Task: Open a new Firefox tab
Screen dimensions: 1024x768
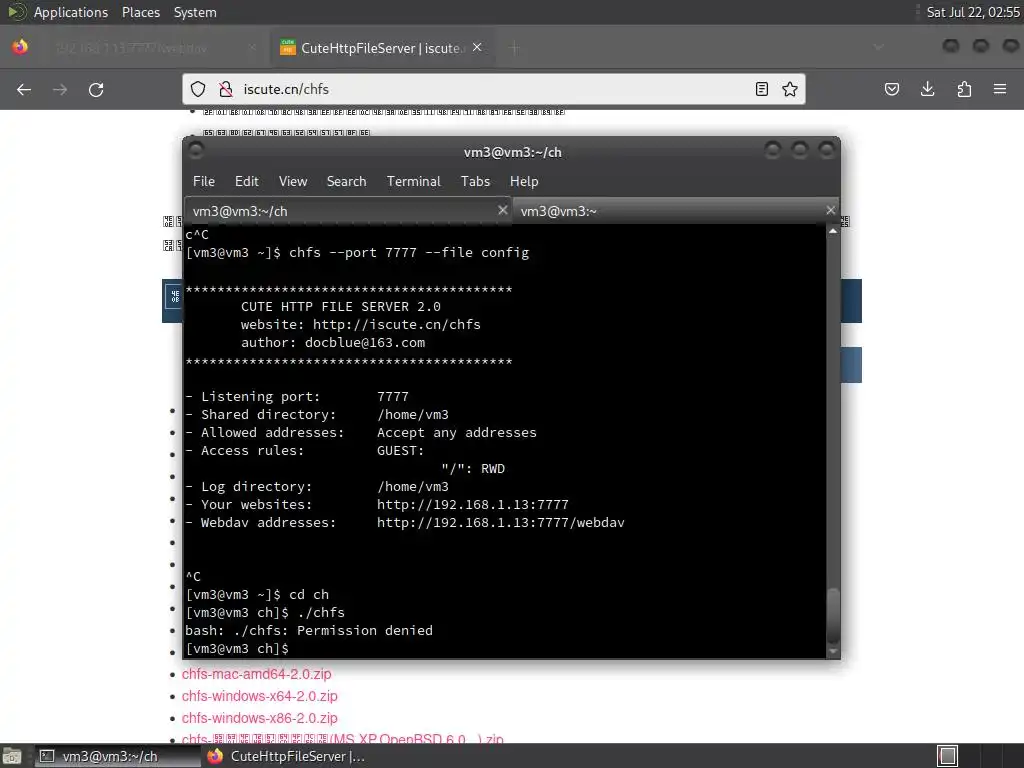Action: pos(515,48)
